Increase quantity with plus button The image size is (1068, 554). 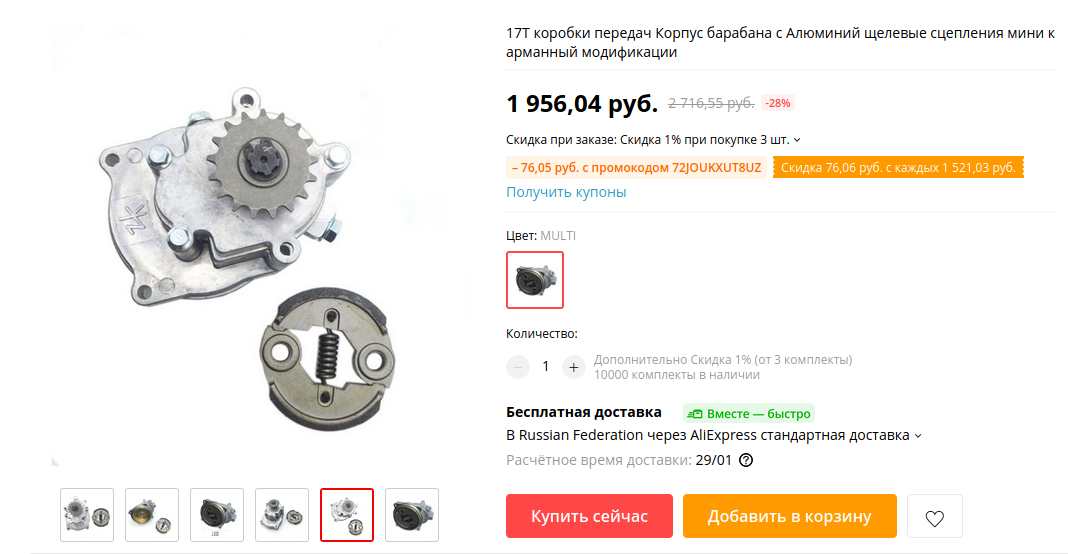574,367
